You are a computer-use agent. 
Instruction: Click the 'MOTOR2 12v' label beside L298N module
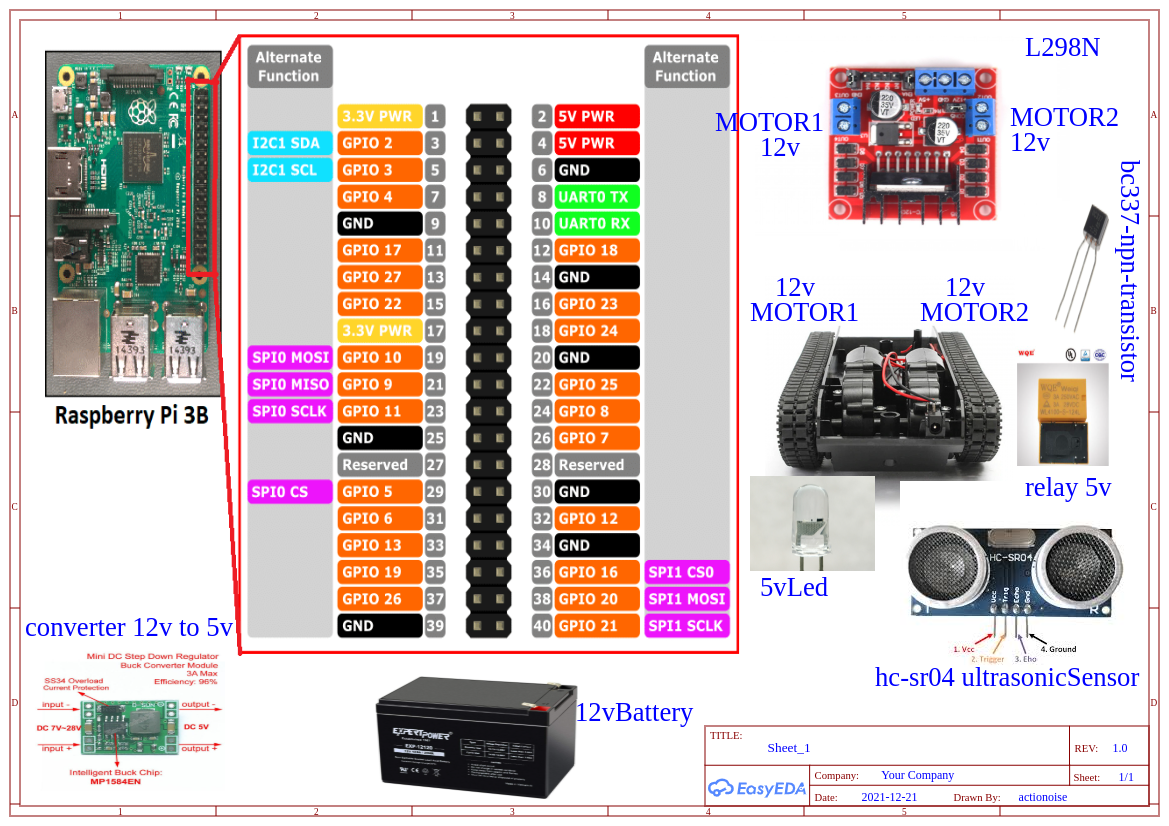(x=1064, y=129)
